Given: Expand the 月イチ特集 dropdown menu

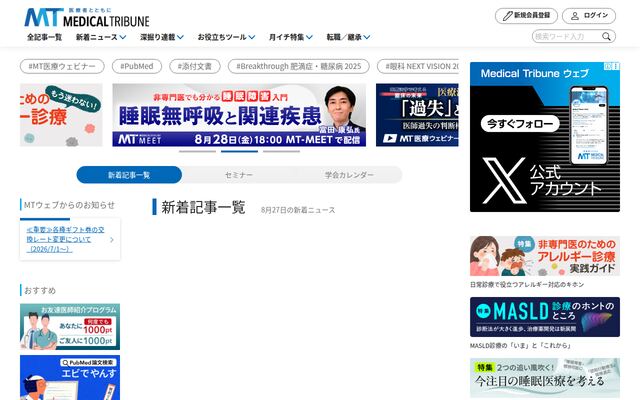Looking at the screenshot, I should coord(291,37).
